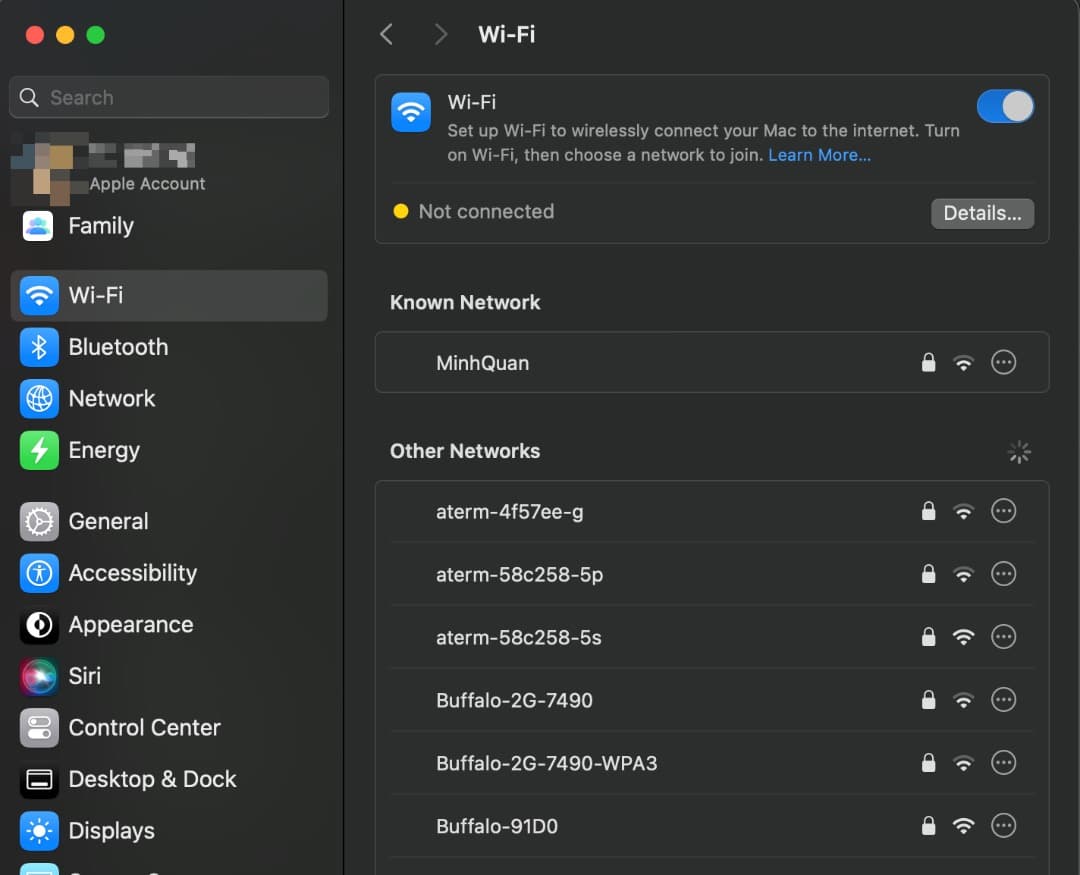Go back using the left chevron
Viewport: 1080px width, 875px height.
tap(387, 35)
